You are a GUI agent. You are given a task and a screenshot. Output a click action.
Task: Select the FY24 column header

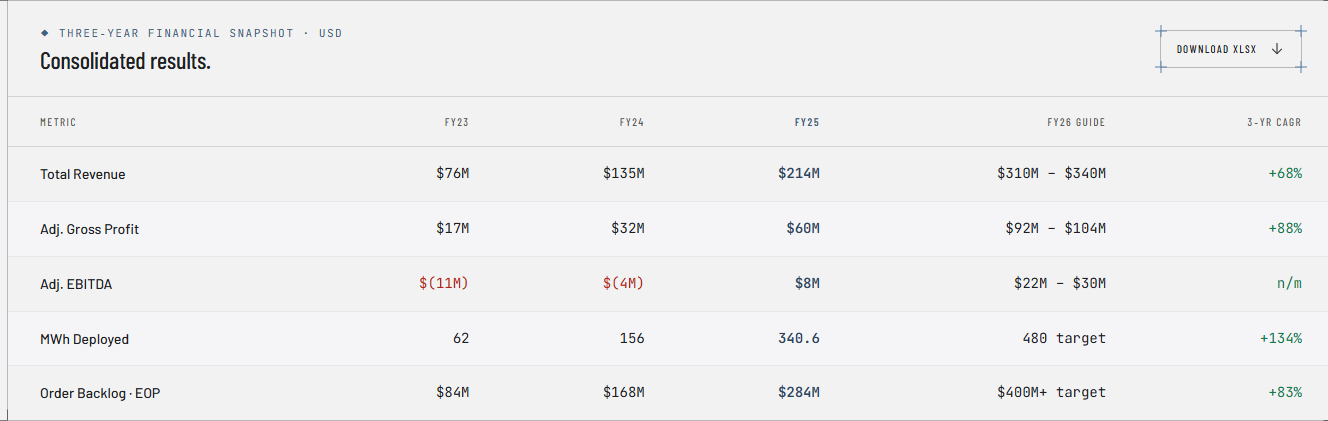point(632,122)
